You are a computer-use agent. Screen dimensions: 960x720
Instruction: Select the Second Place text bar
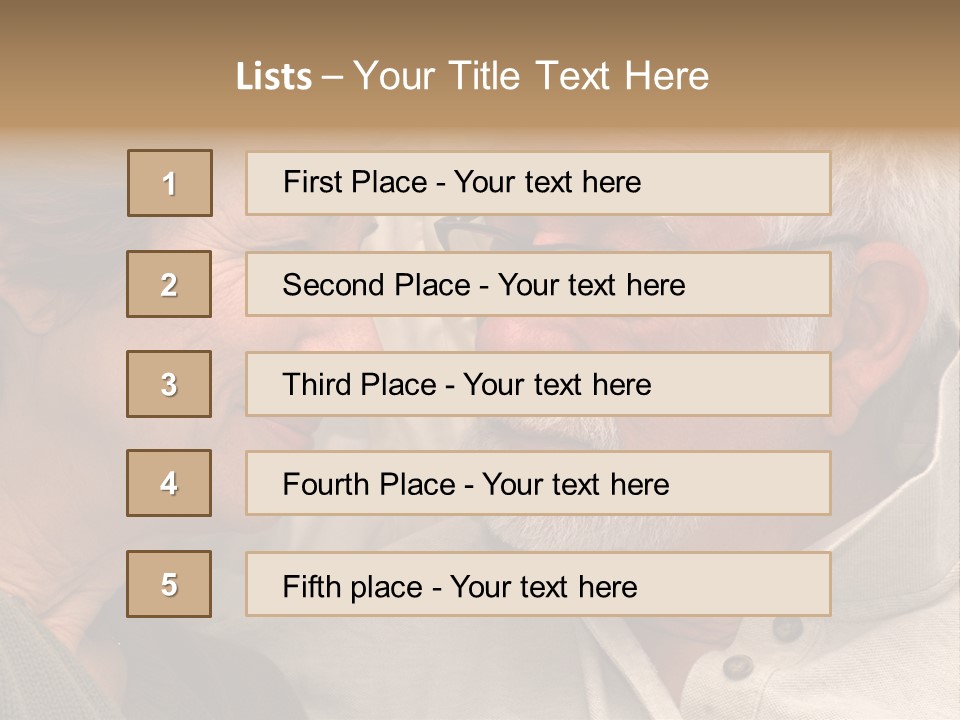pos(538,284)
